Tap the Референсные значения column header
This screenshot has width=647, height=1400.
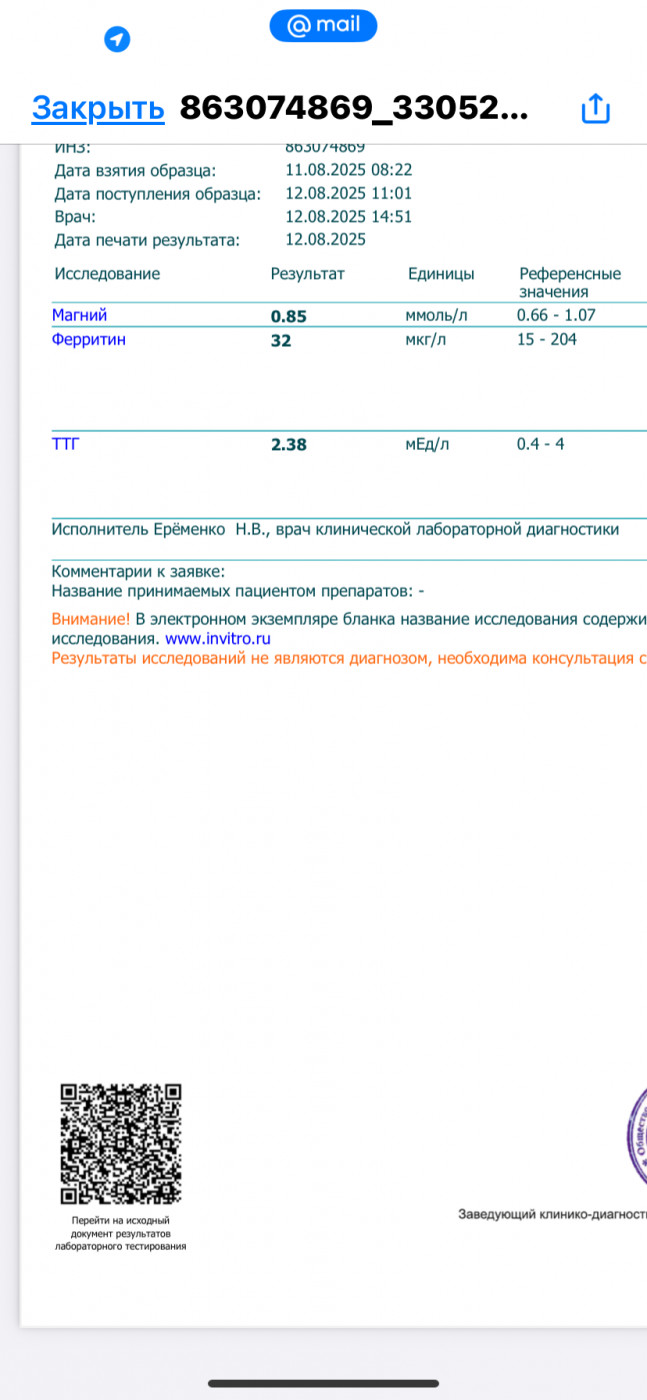(x=570, y=283)
